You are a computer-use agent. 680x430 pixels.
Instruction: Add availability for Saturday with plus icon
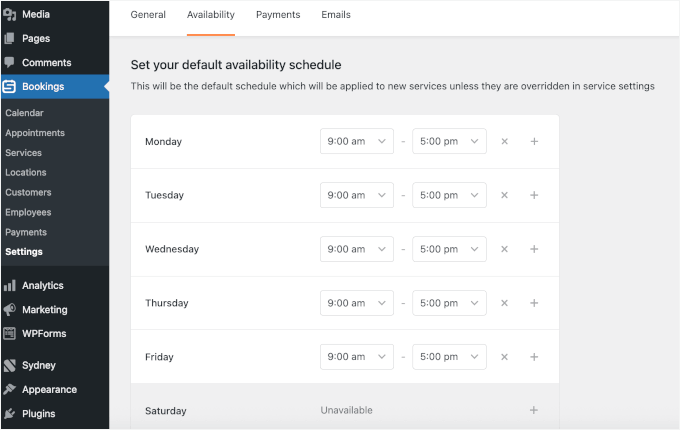click(534, 410)
